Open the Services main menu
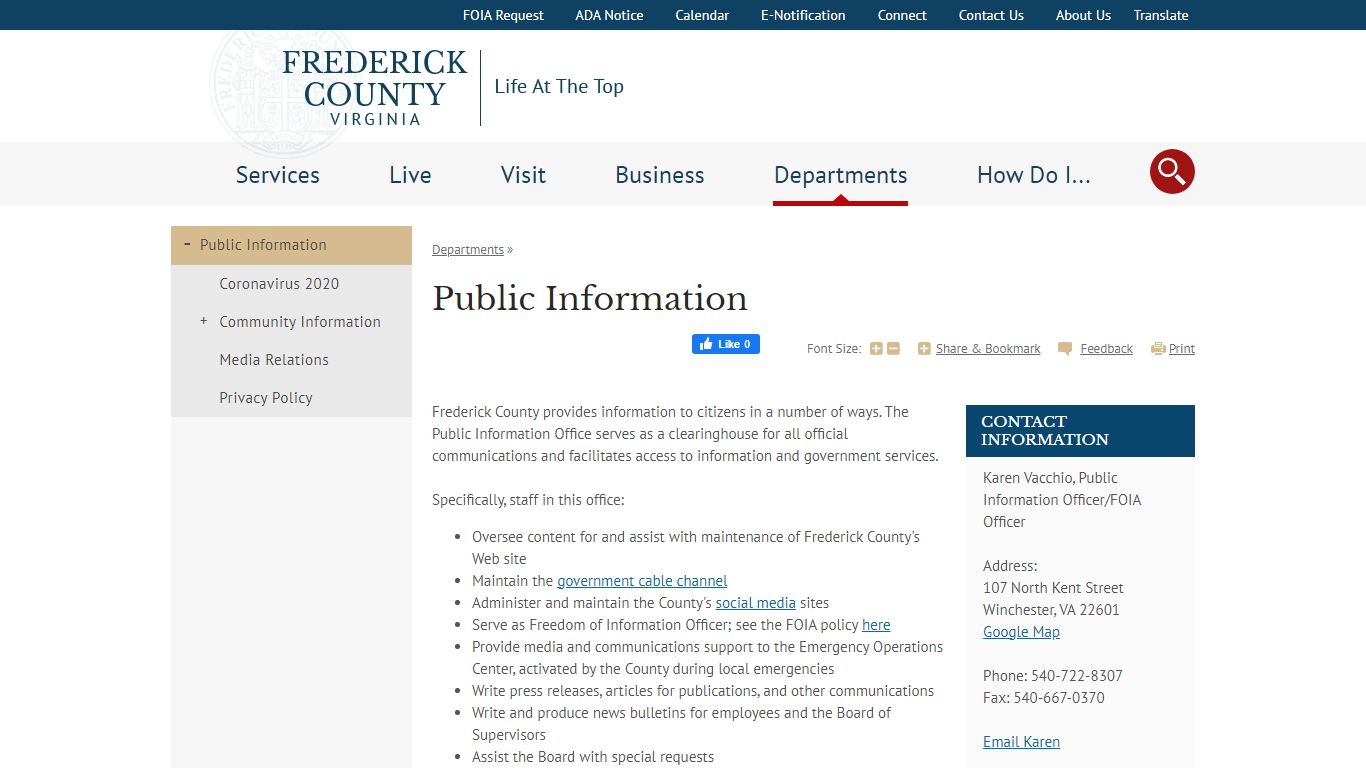 tap(278, 175)
